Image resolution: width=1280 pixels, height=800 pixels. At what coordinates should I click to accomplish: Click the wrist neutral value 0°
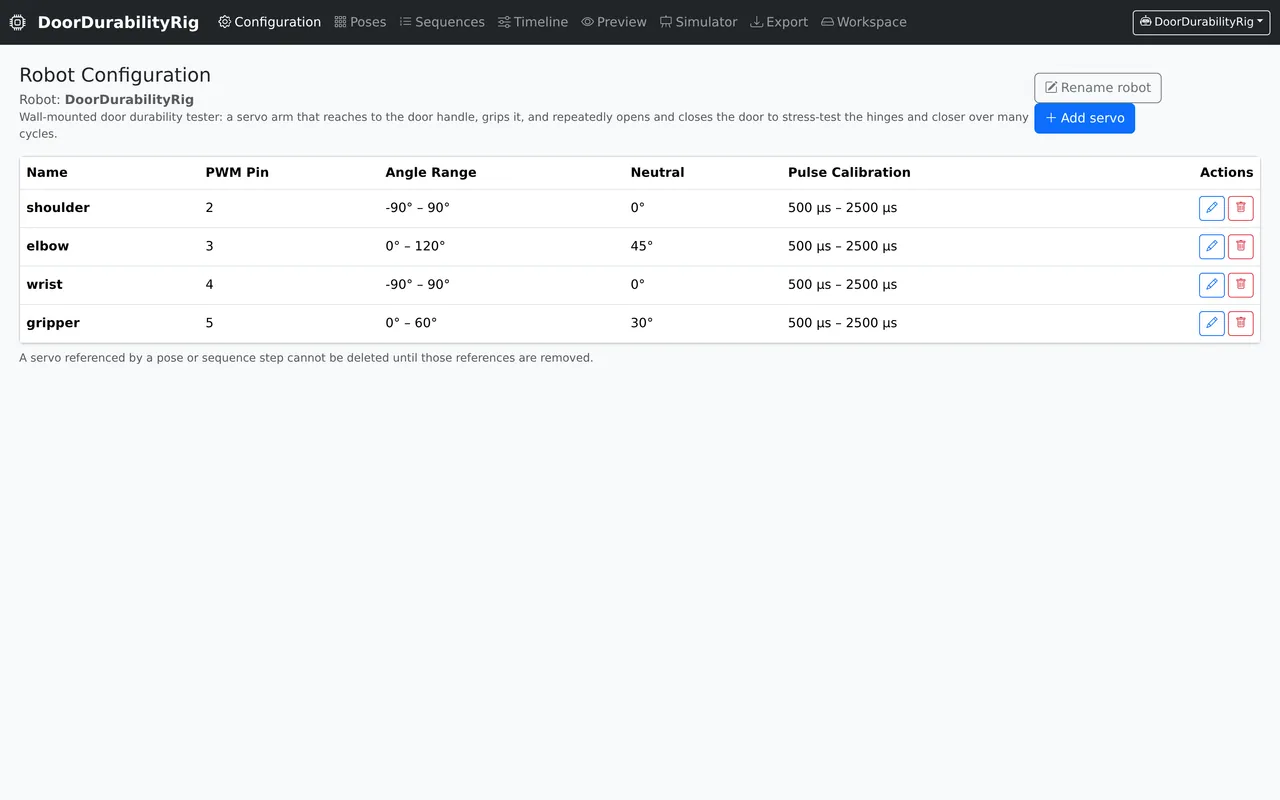pos(638,285)
